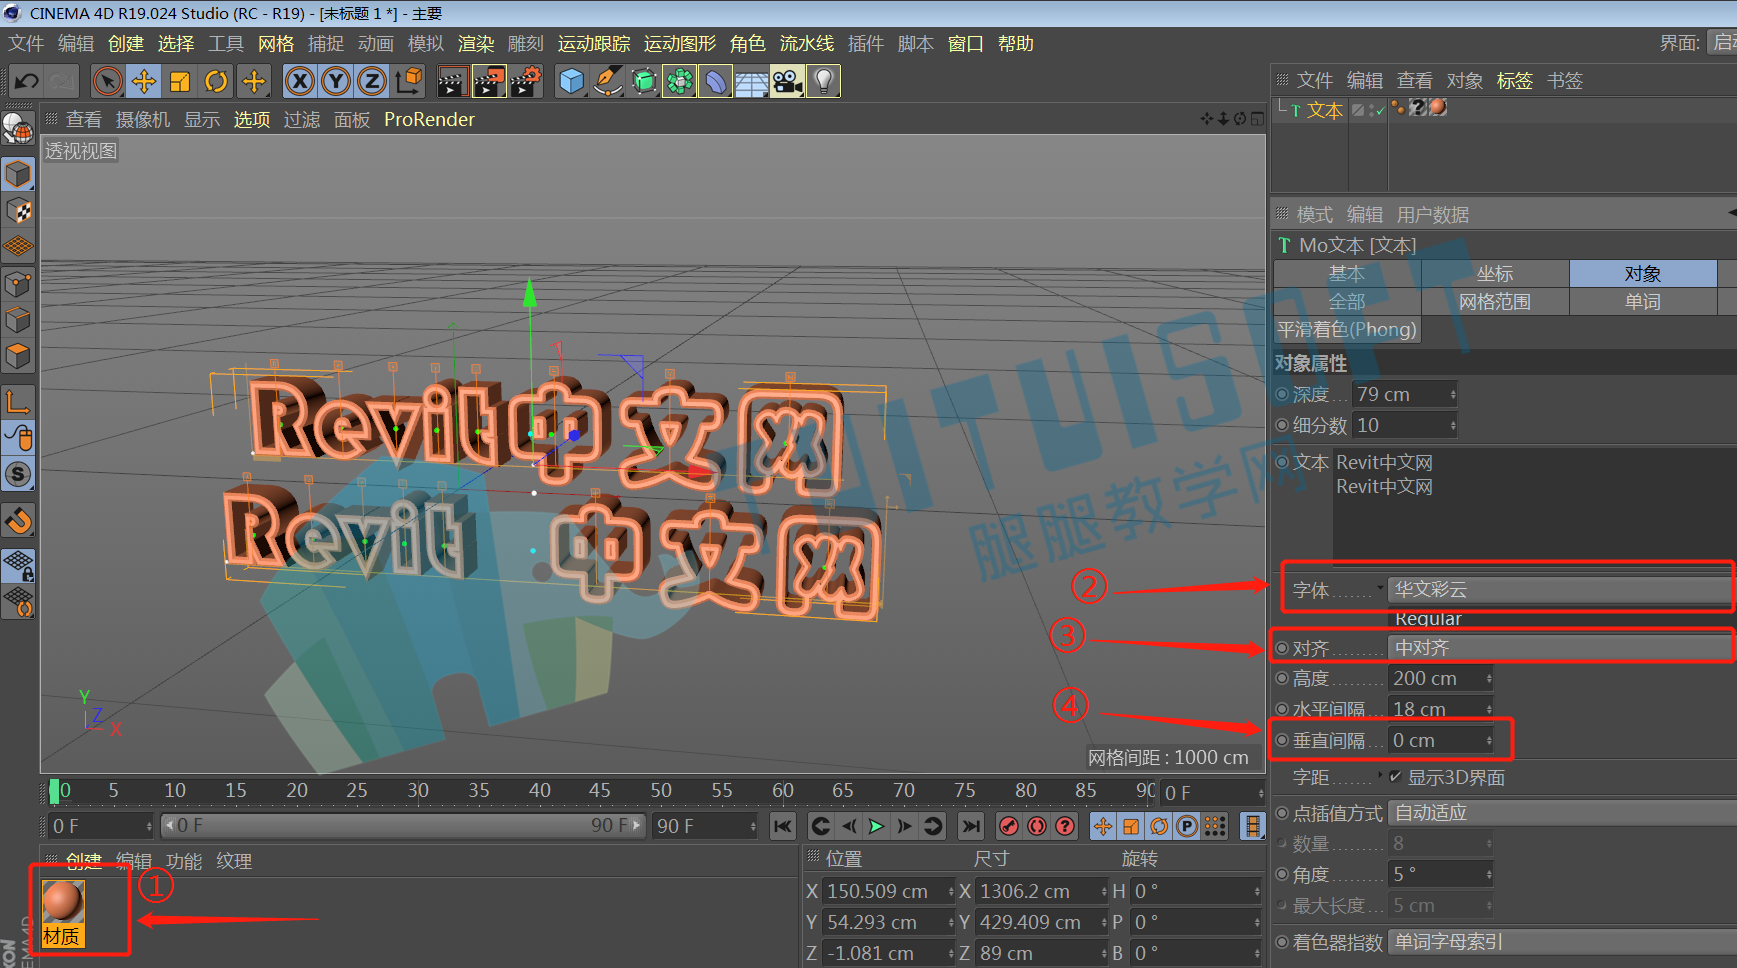1737x968 pixels.
Task: Click the Camera object icon
Action: [x=787, y=81]
